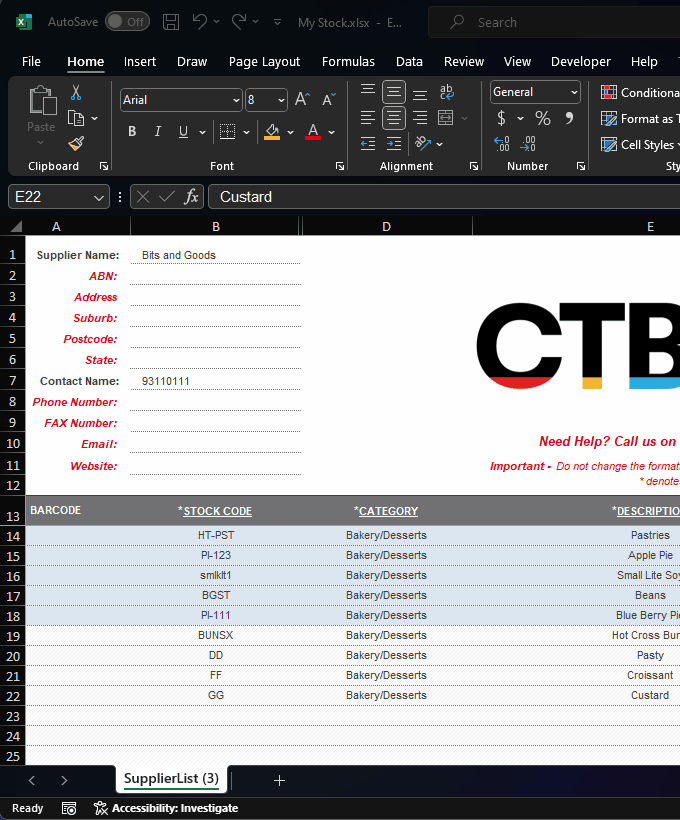Click inside the Search box
This screenshot has width=680, height=820.
[x=554, y=22]
